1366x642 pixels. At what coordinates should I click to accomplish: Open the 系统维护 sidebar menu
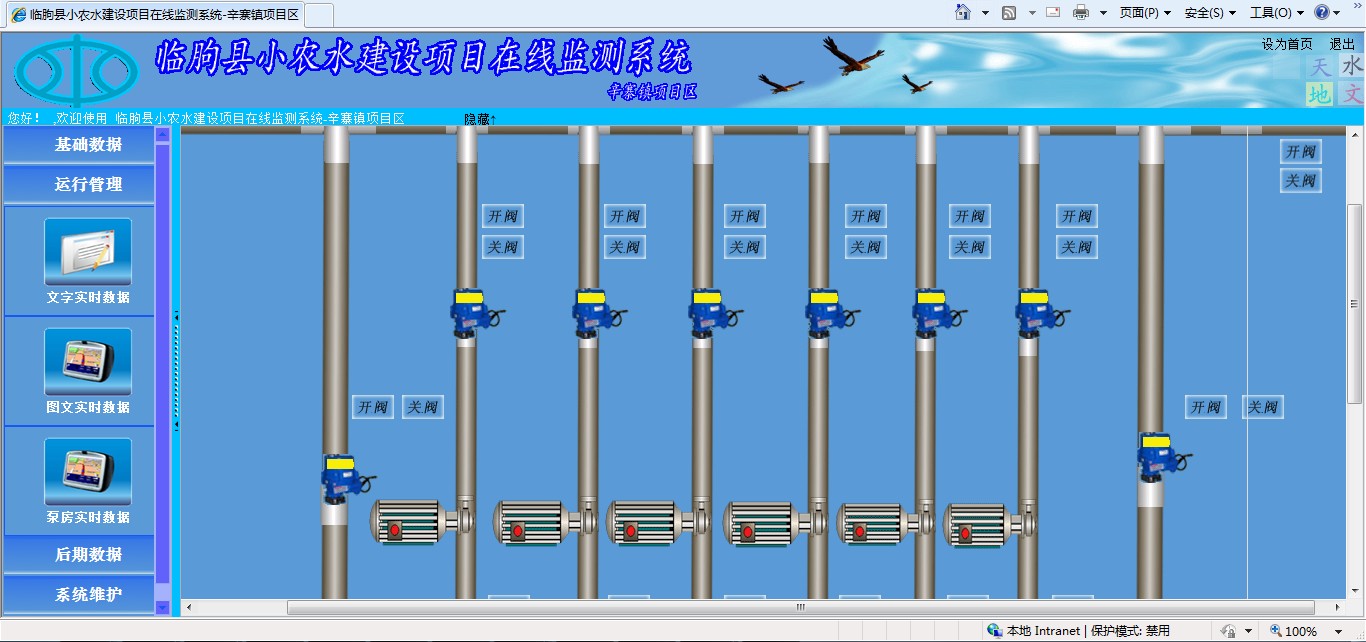pos(88,594)
